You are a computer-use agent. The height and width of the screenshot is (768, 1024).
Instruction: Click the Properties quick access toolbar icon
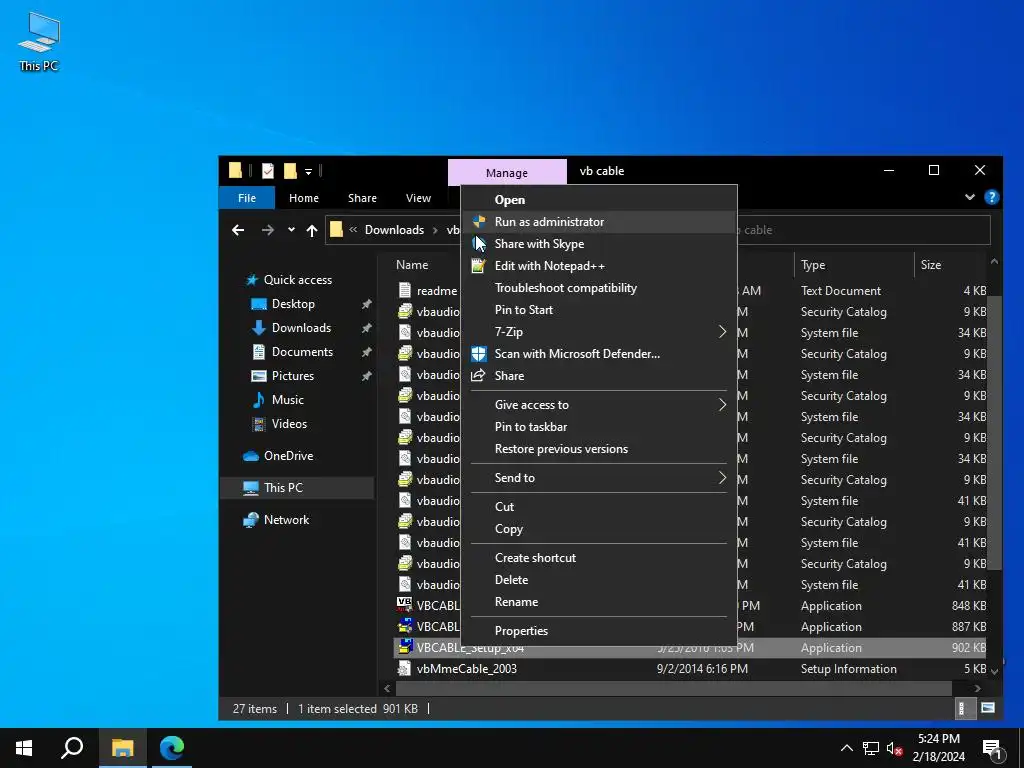(268, 171)
